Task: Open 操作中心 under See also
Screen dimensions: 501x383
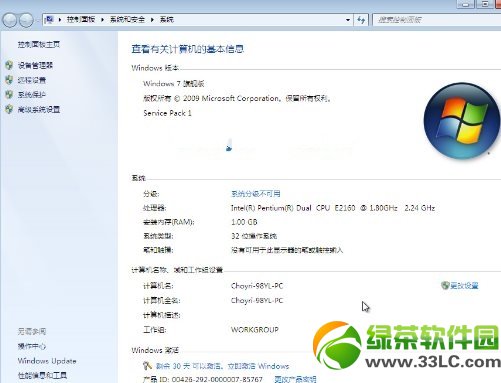Action: pos(32,346)
